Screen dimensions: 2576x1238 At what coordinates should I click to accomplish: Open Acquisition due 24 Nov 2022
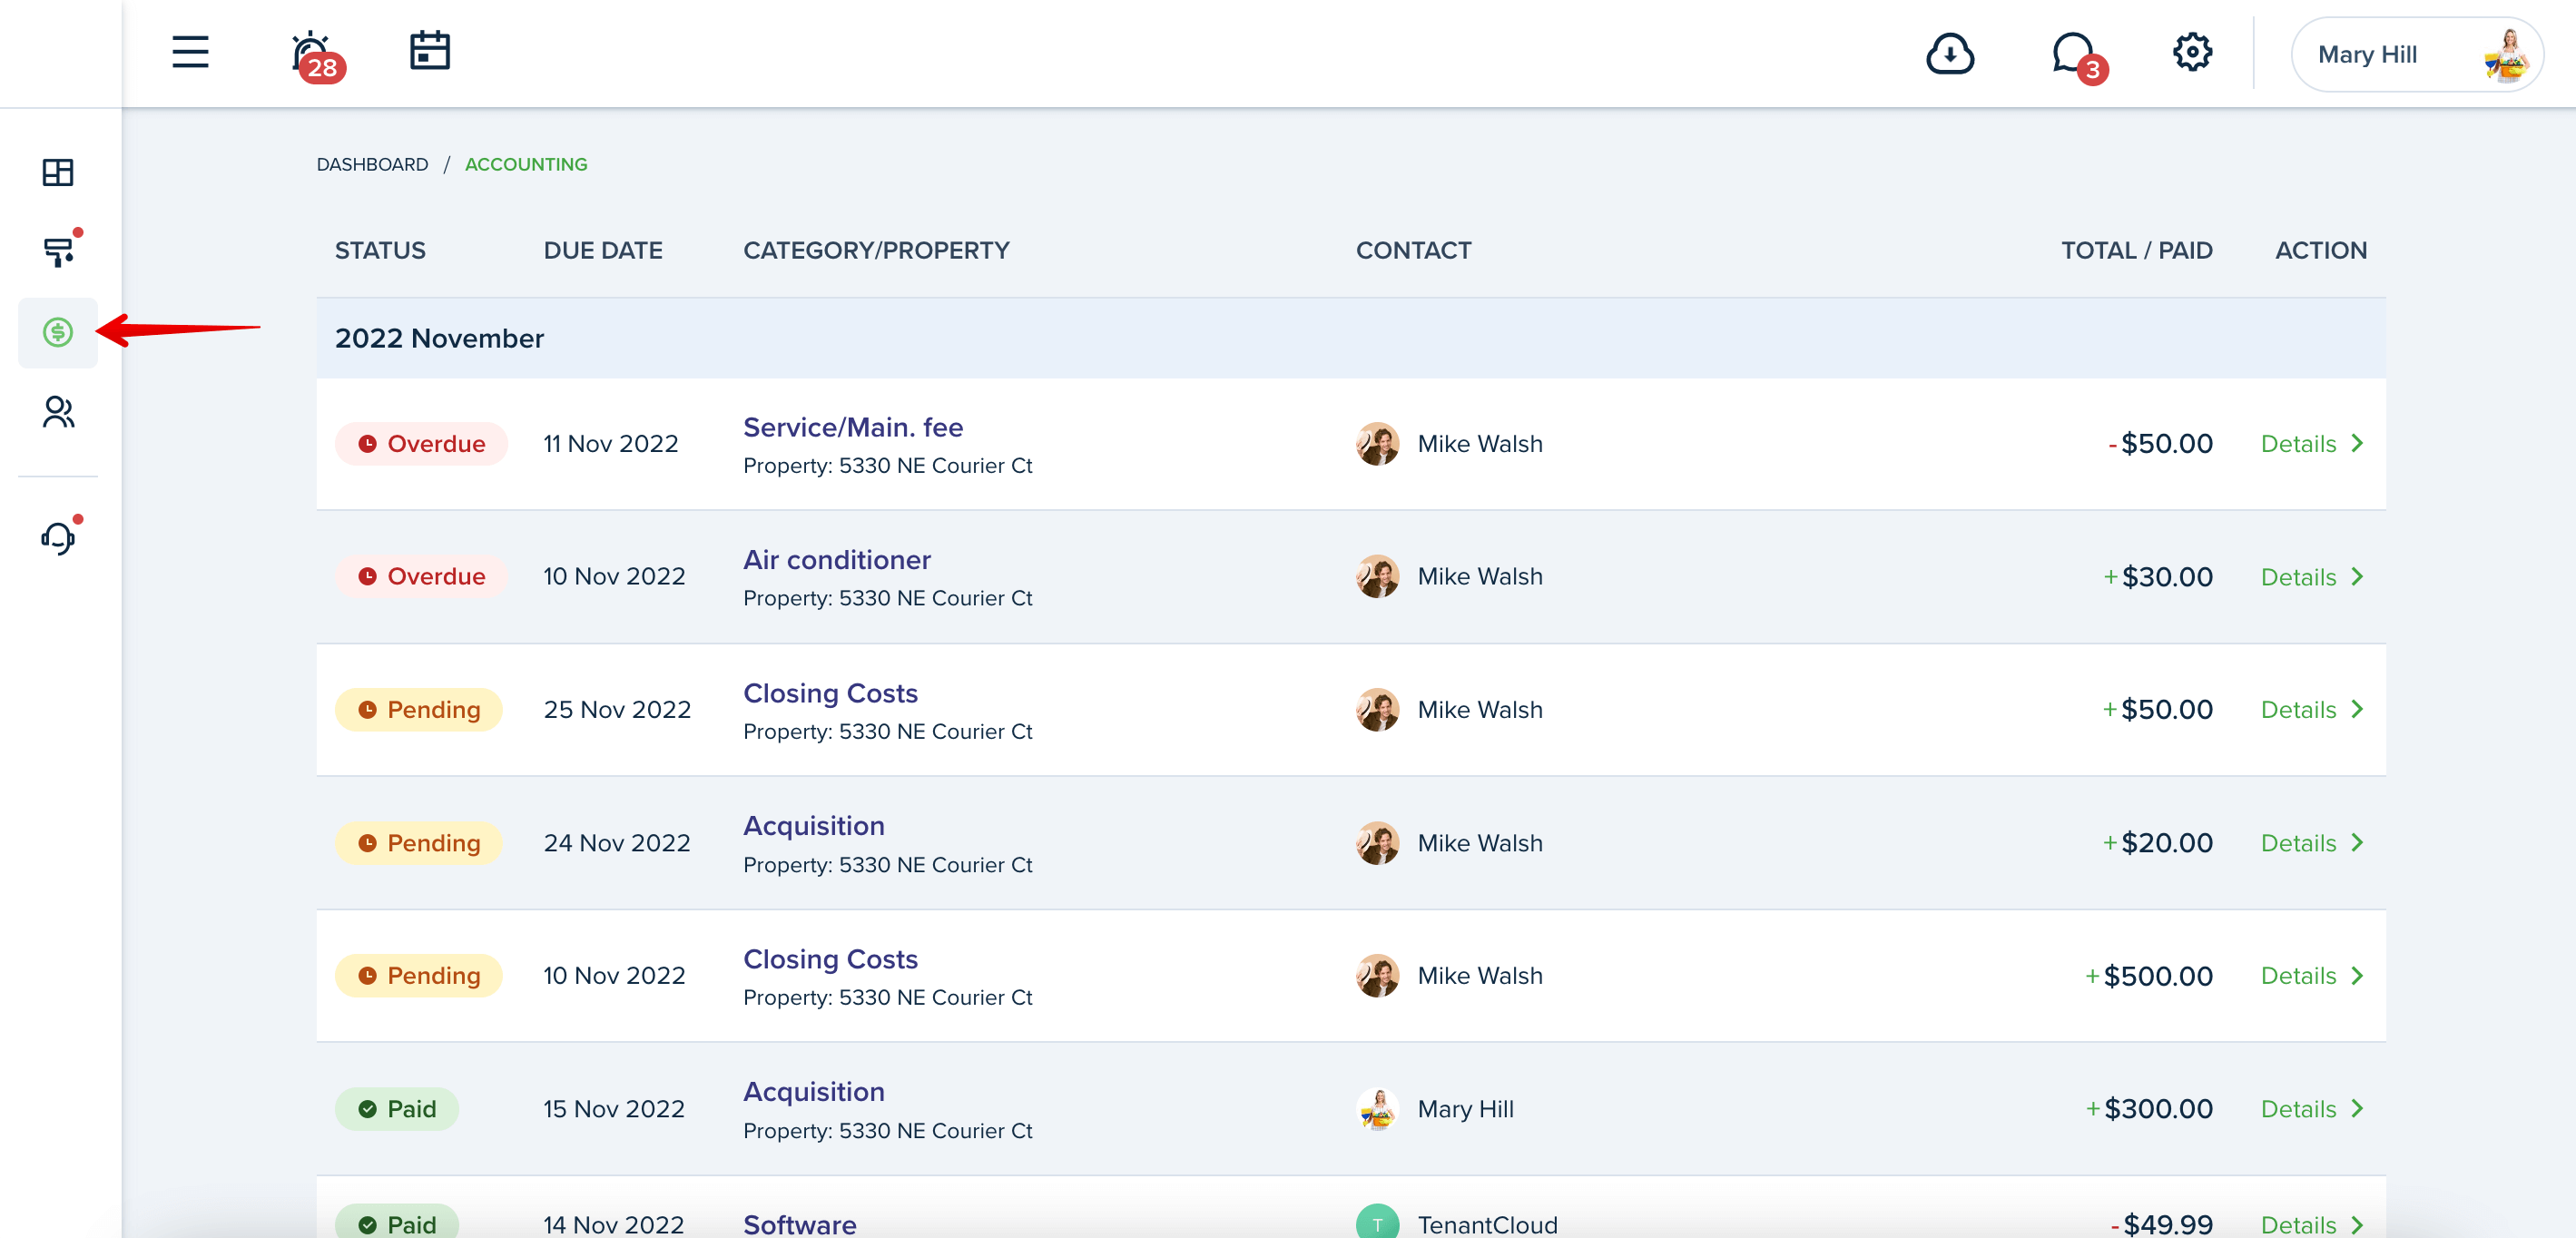814,826
